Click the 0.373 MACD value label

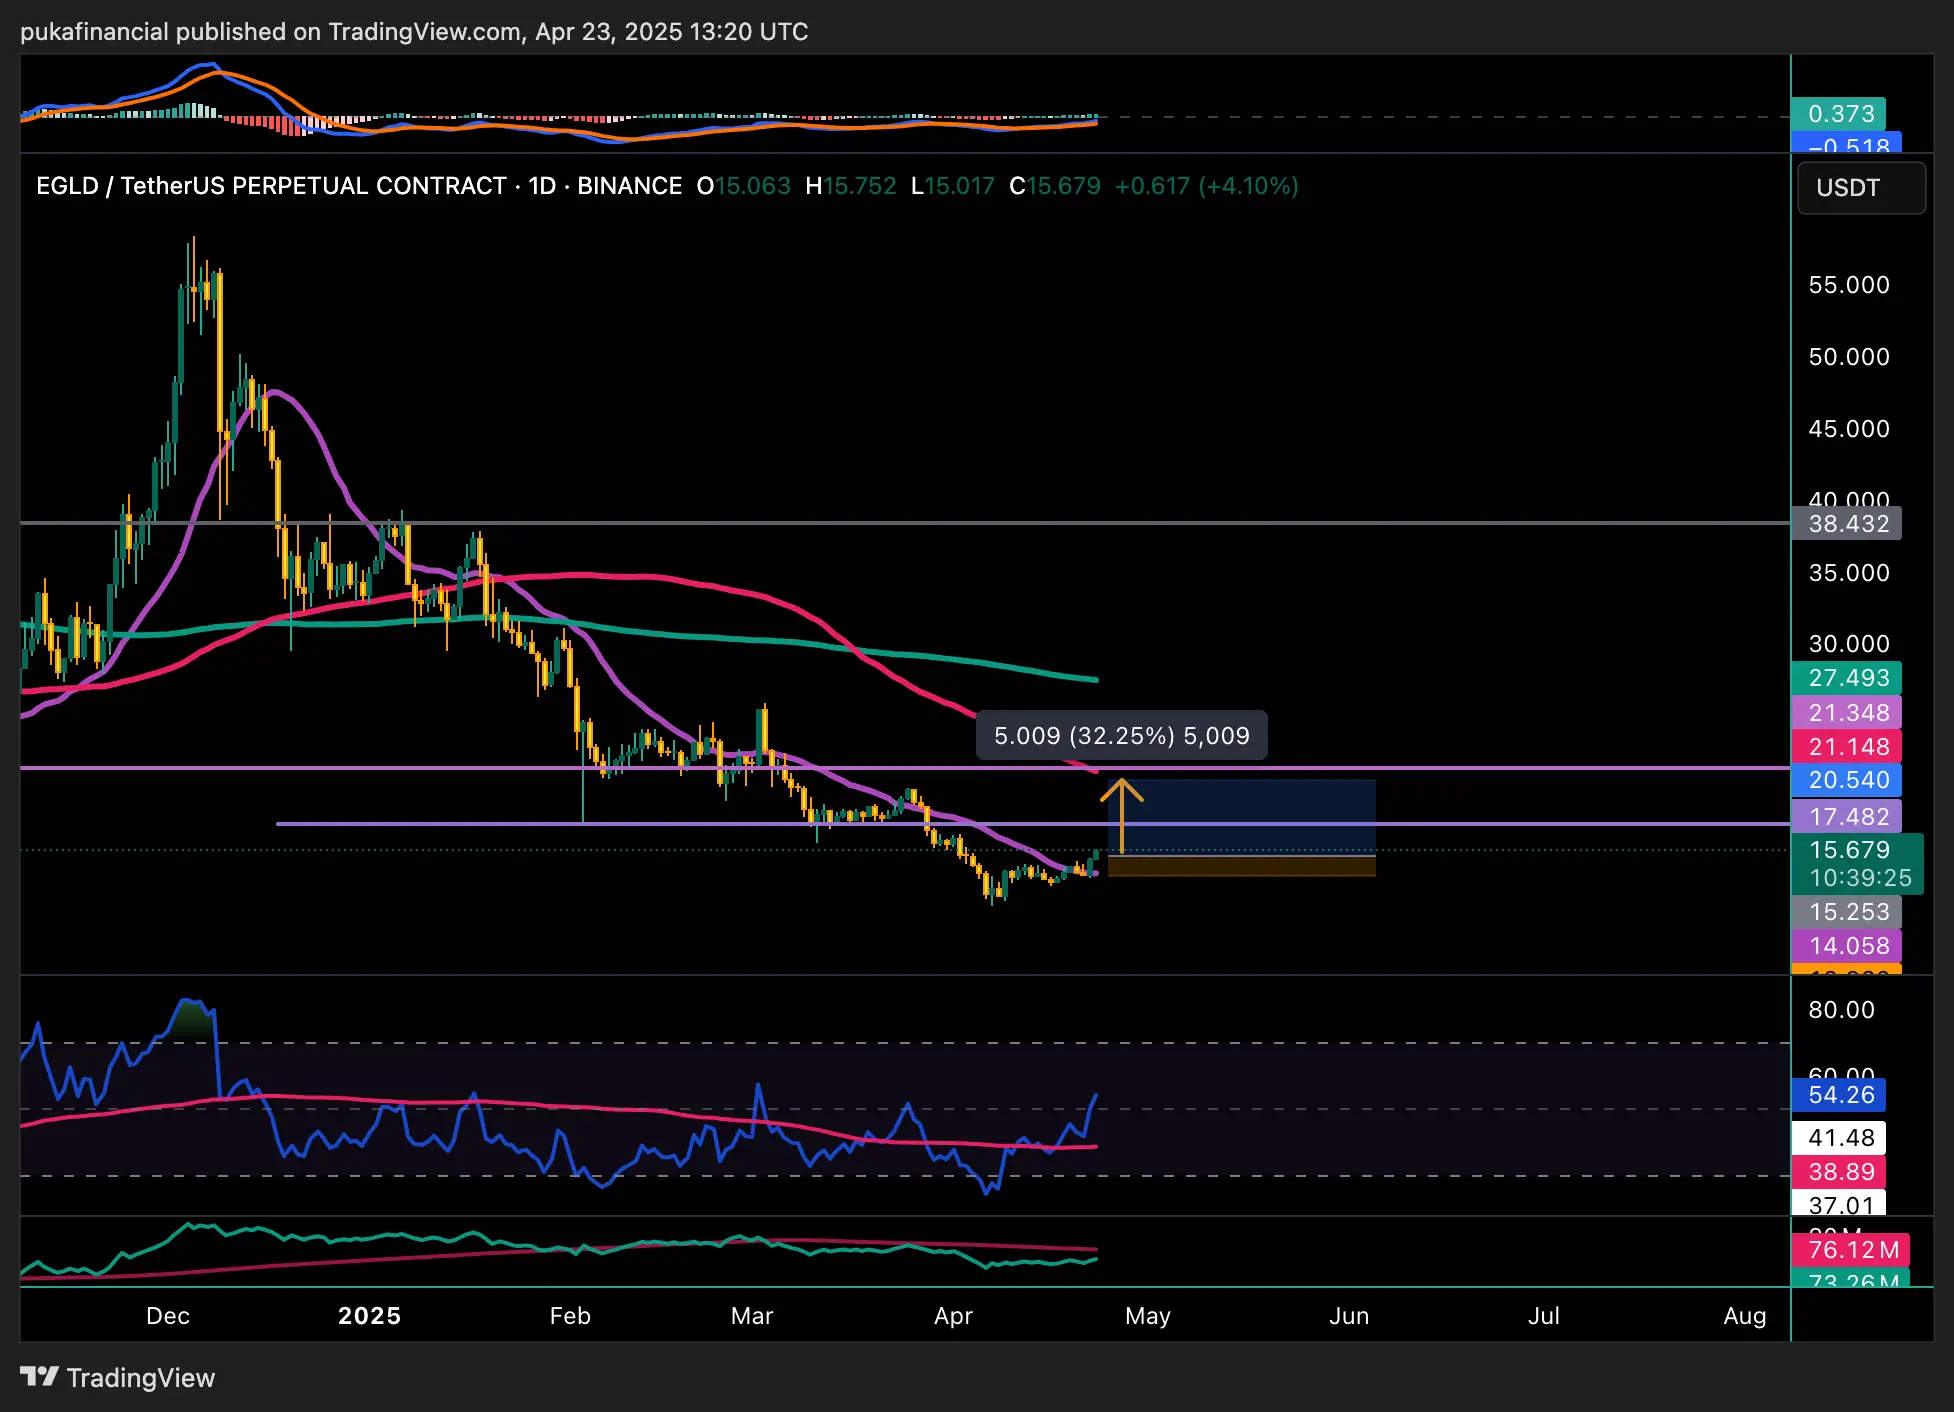[1839, 114]
